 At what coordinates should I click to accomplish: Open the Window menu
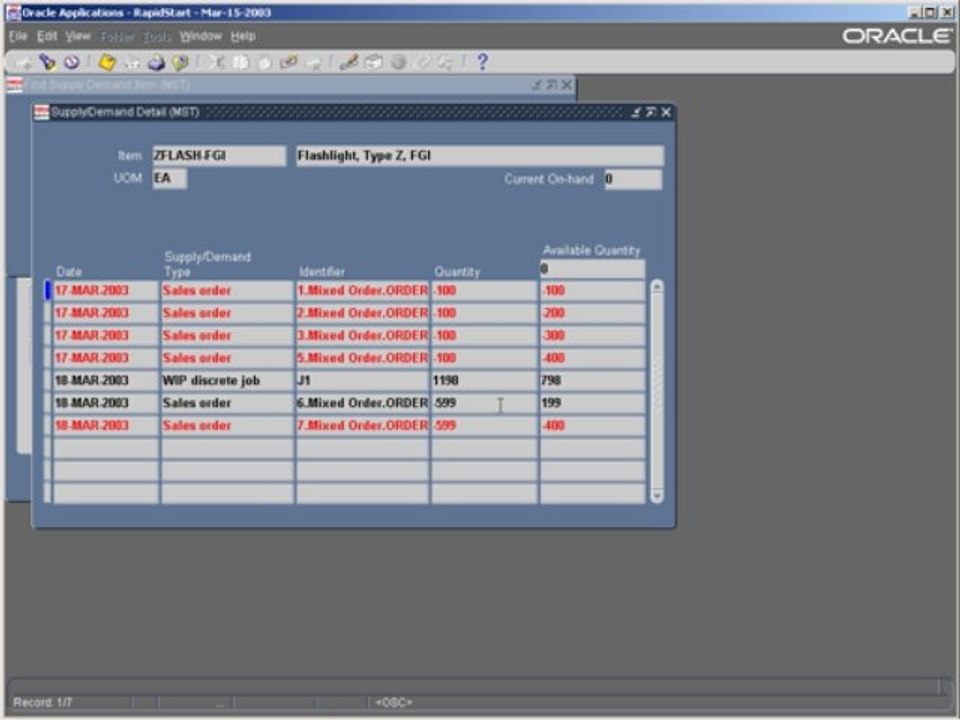200,36
